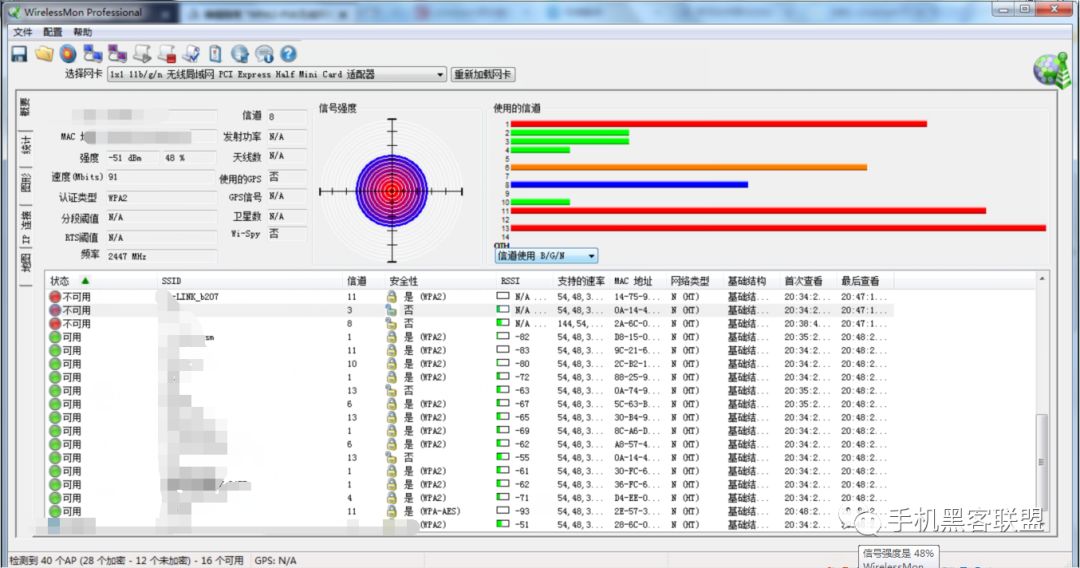The image size is (1080, 568).
Task: Click the 重新加载网卡 button
Action: point(483,74)
